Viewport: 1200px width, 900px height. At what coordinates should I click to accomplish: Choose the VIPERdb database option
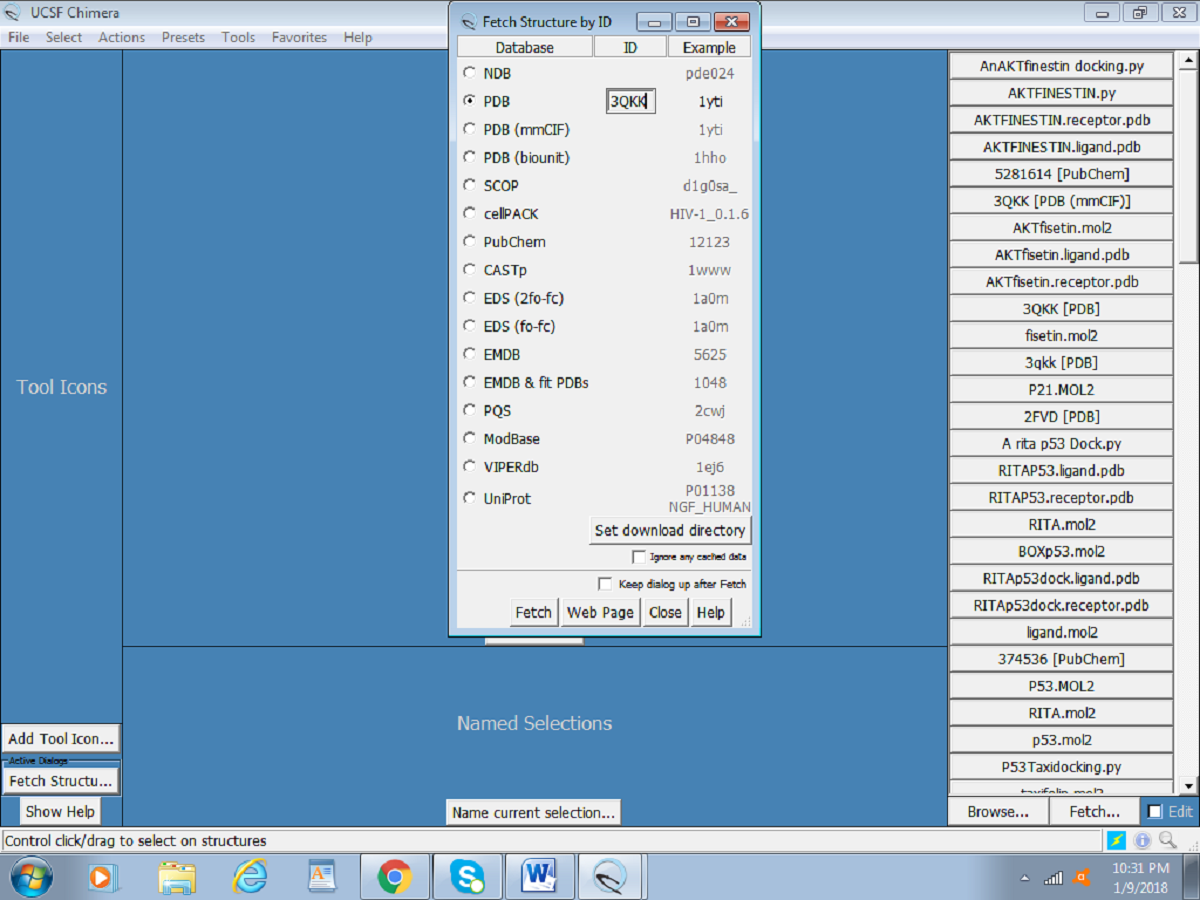tap(469, 466)
